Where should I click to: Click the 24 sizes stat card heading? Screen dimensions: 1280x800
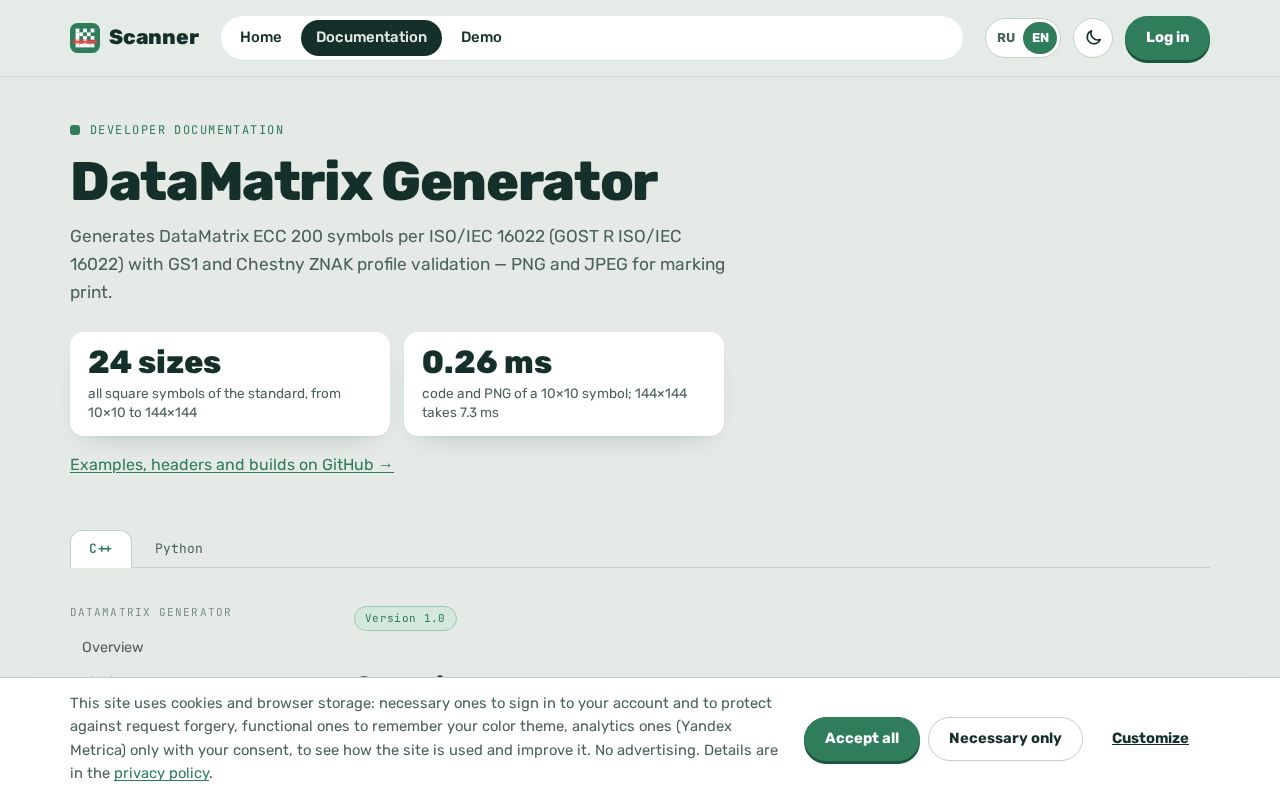[x=154, y=362]
